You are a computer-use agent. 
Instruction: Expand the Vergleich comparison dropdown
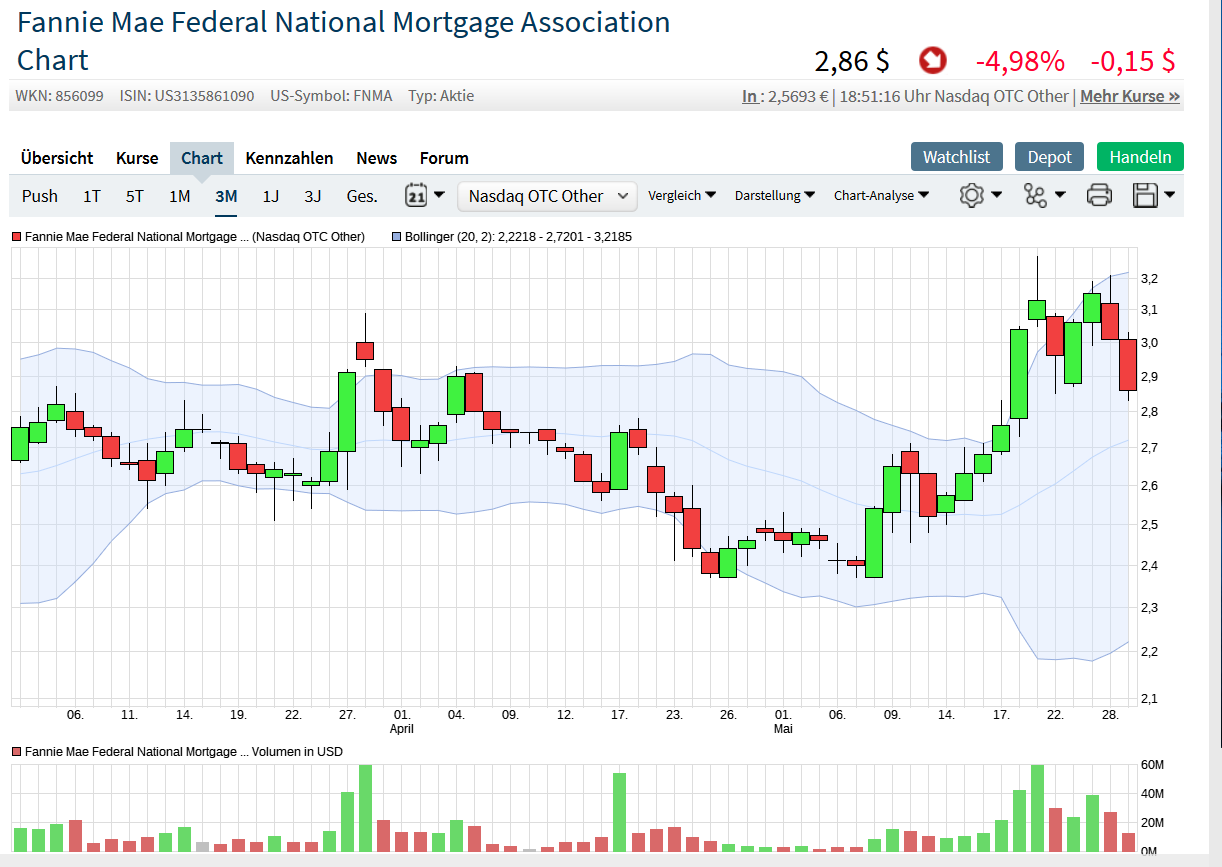pos(682,196)
